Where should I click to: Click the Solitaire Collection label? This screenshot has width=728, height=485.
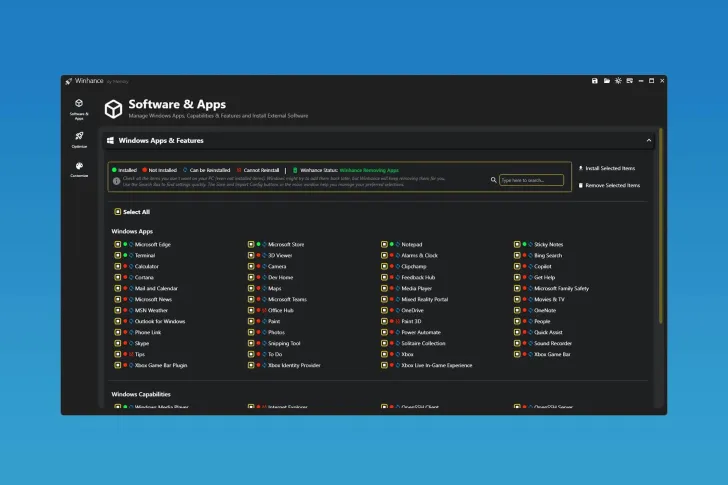[423, 343]
